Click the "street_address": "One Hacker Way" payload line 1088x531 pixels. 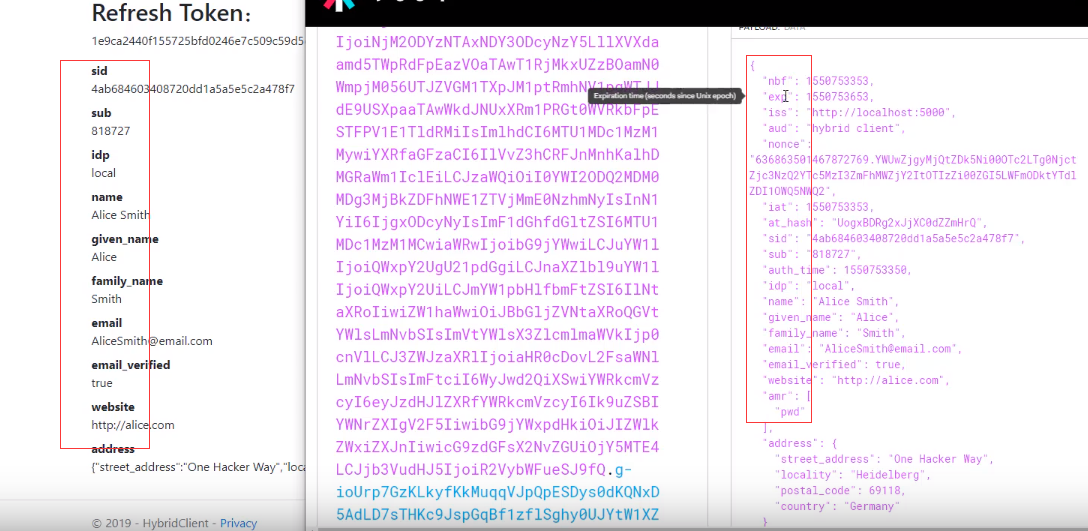point(885,459)
